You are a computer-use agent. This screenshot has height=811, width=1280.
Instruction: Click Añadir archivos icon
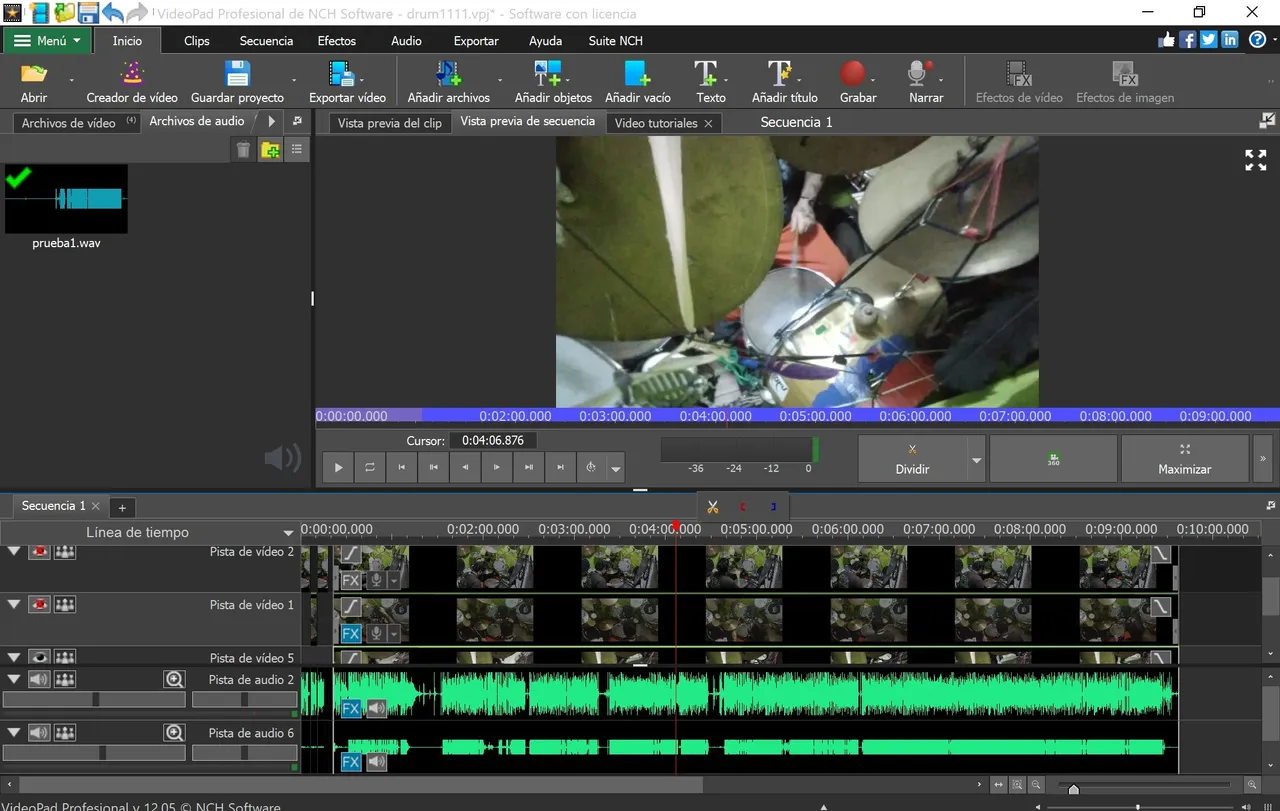pos(448,73)
